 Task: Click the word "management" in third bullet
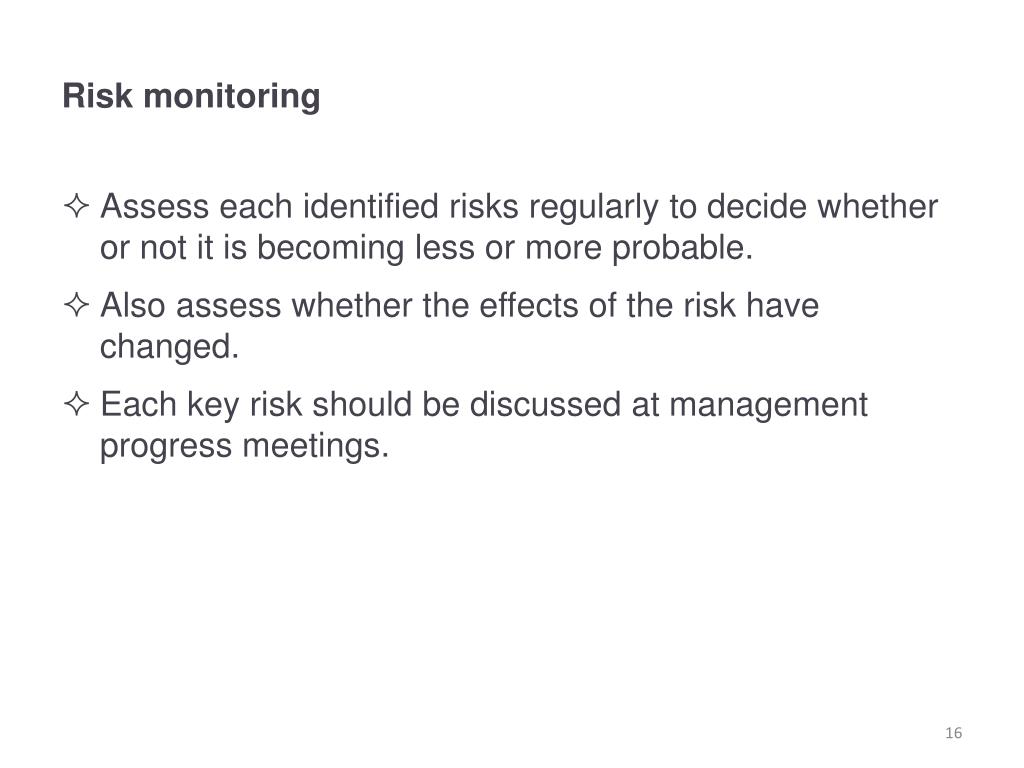(x=769, y=406)
